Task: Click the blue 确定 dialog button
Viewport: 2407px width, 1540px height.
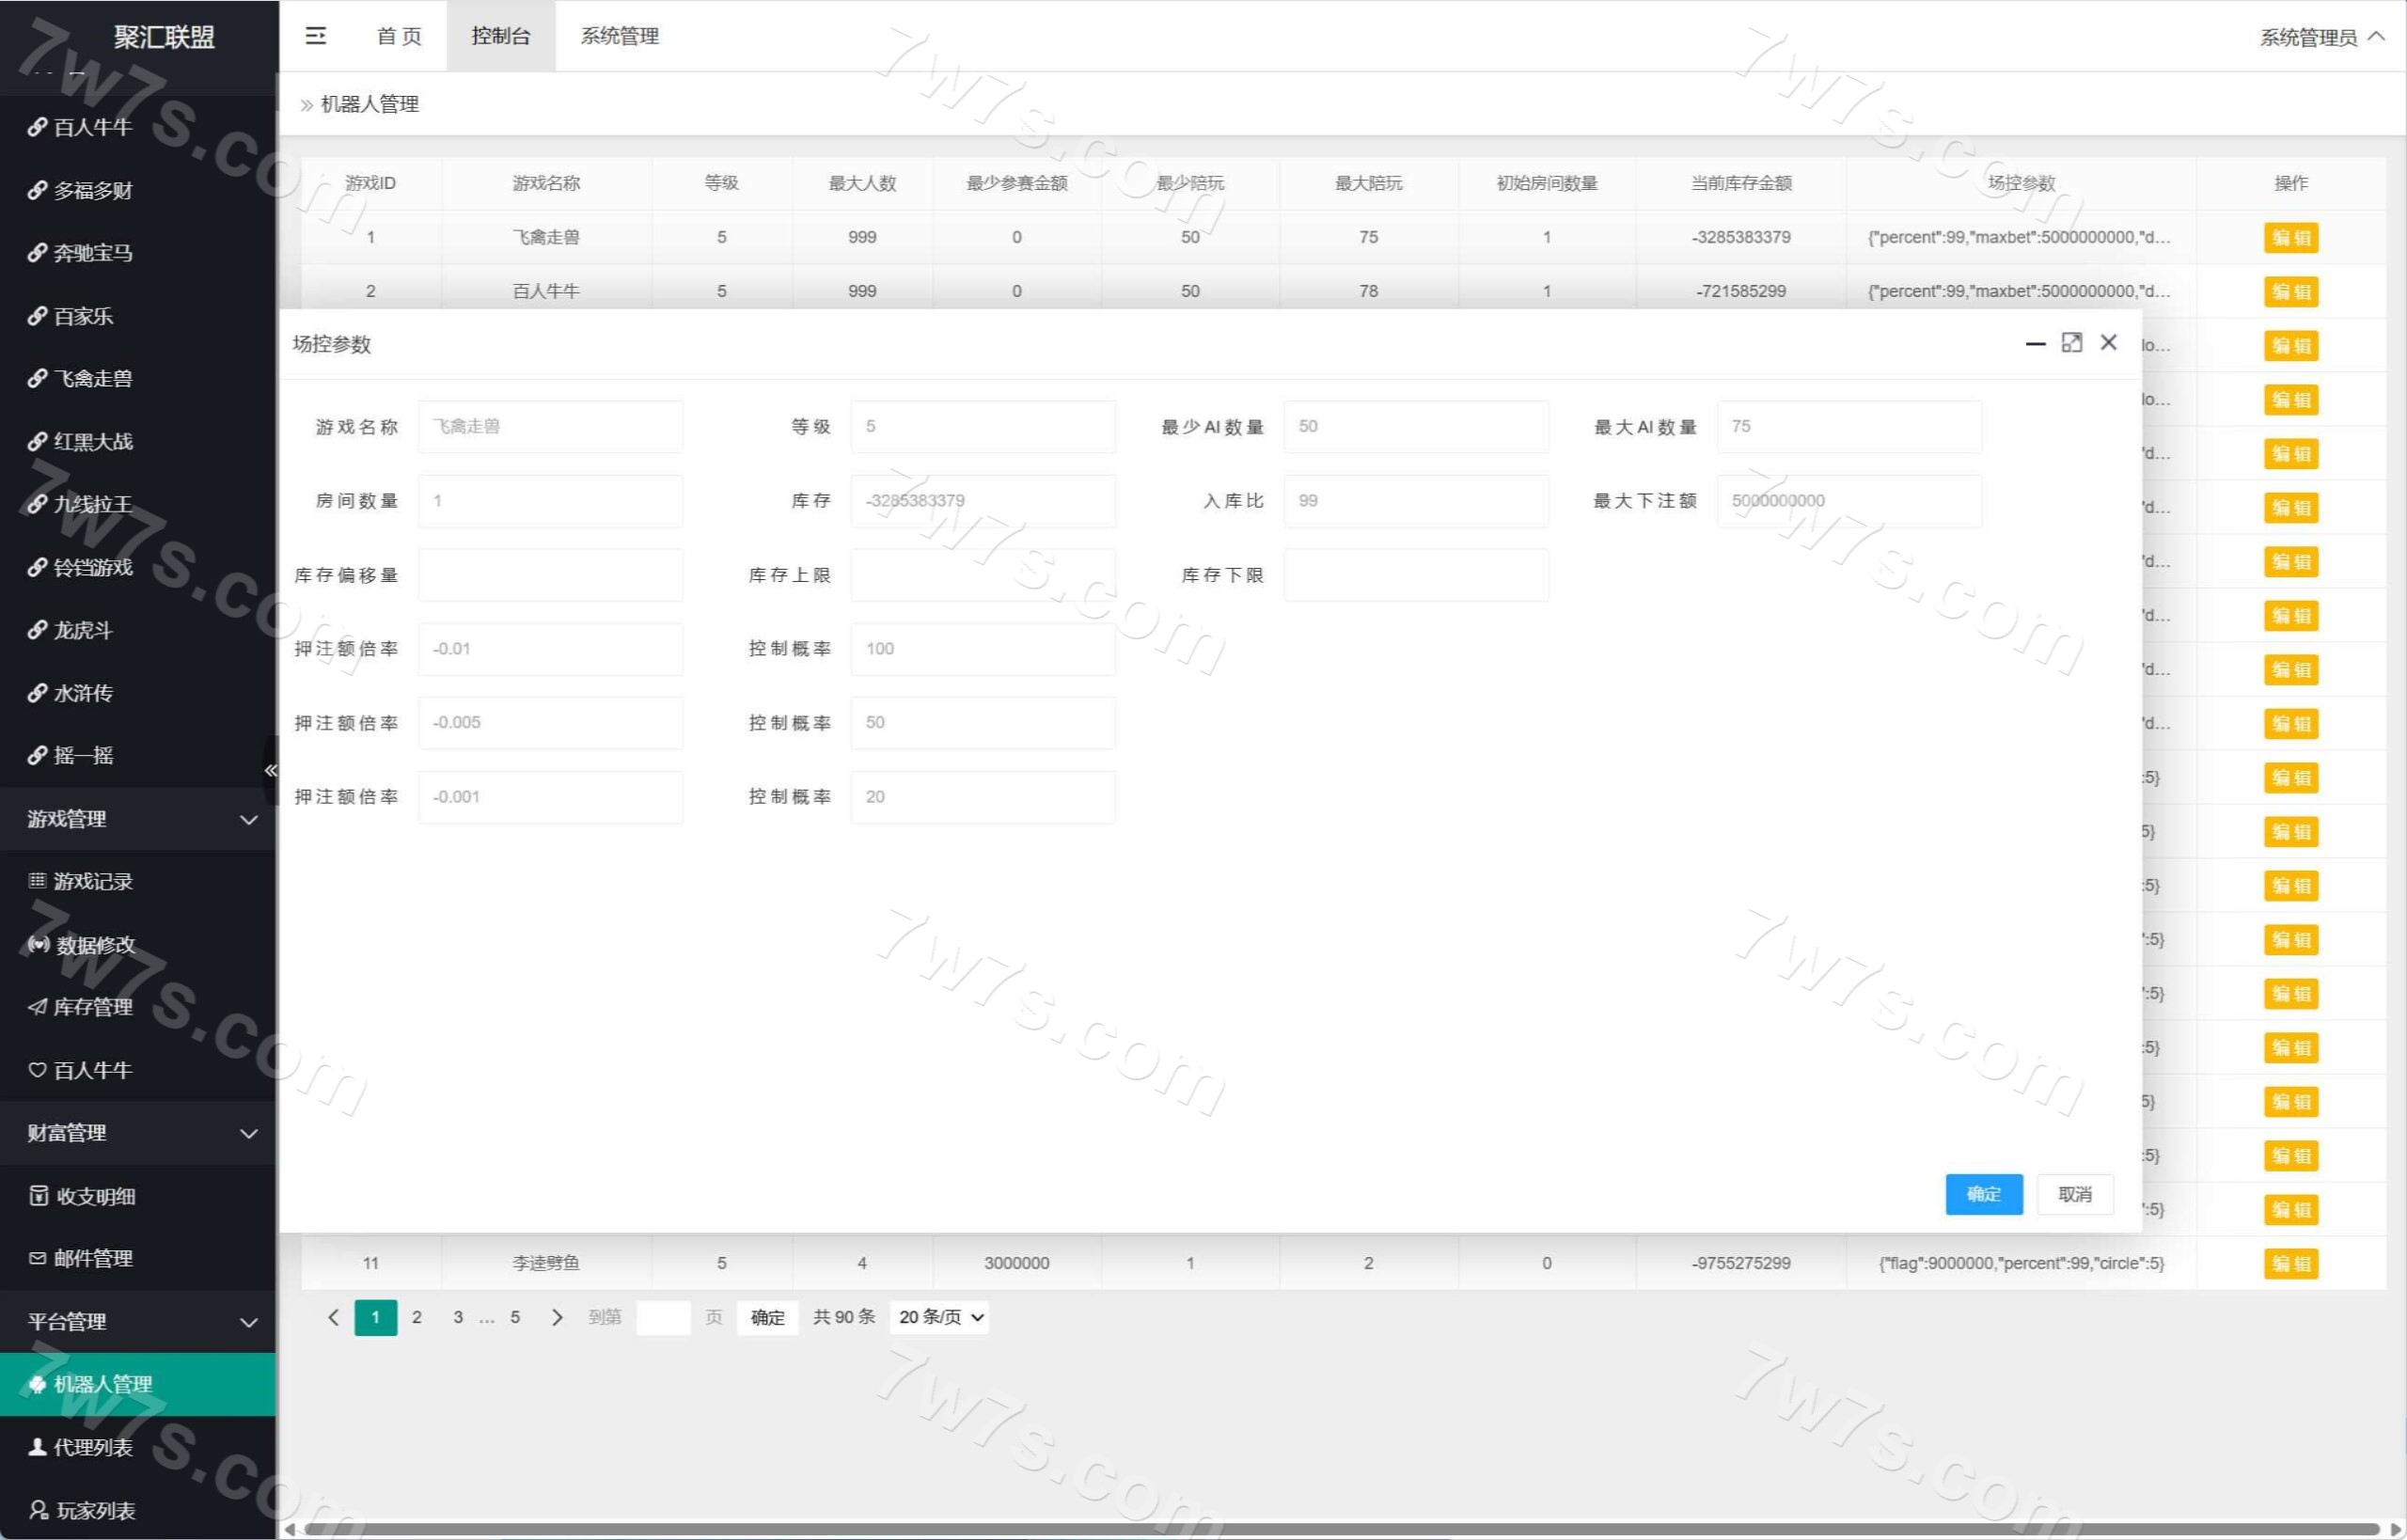Action: (x=1983, y=1194)
